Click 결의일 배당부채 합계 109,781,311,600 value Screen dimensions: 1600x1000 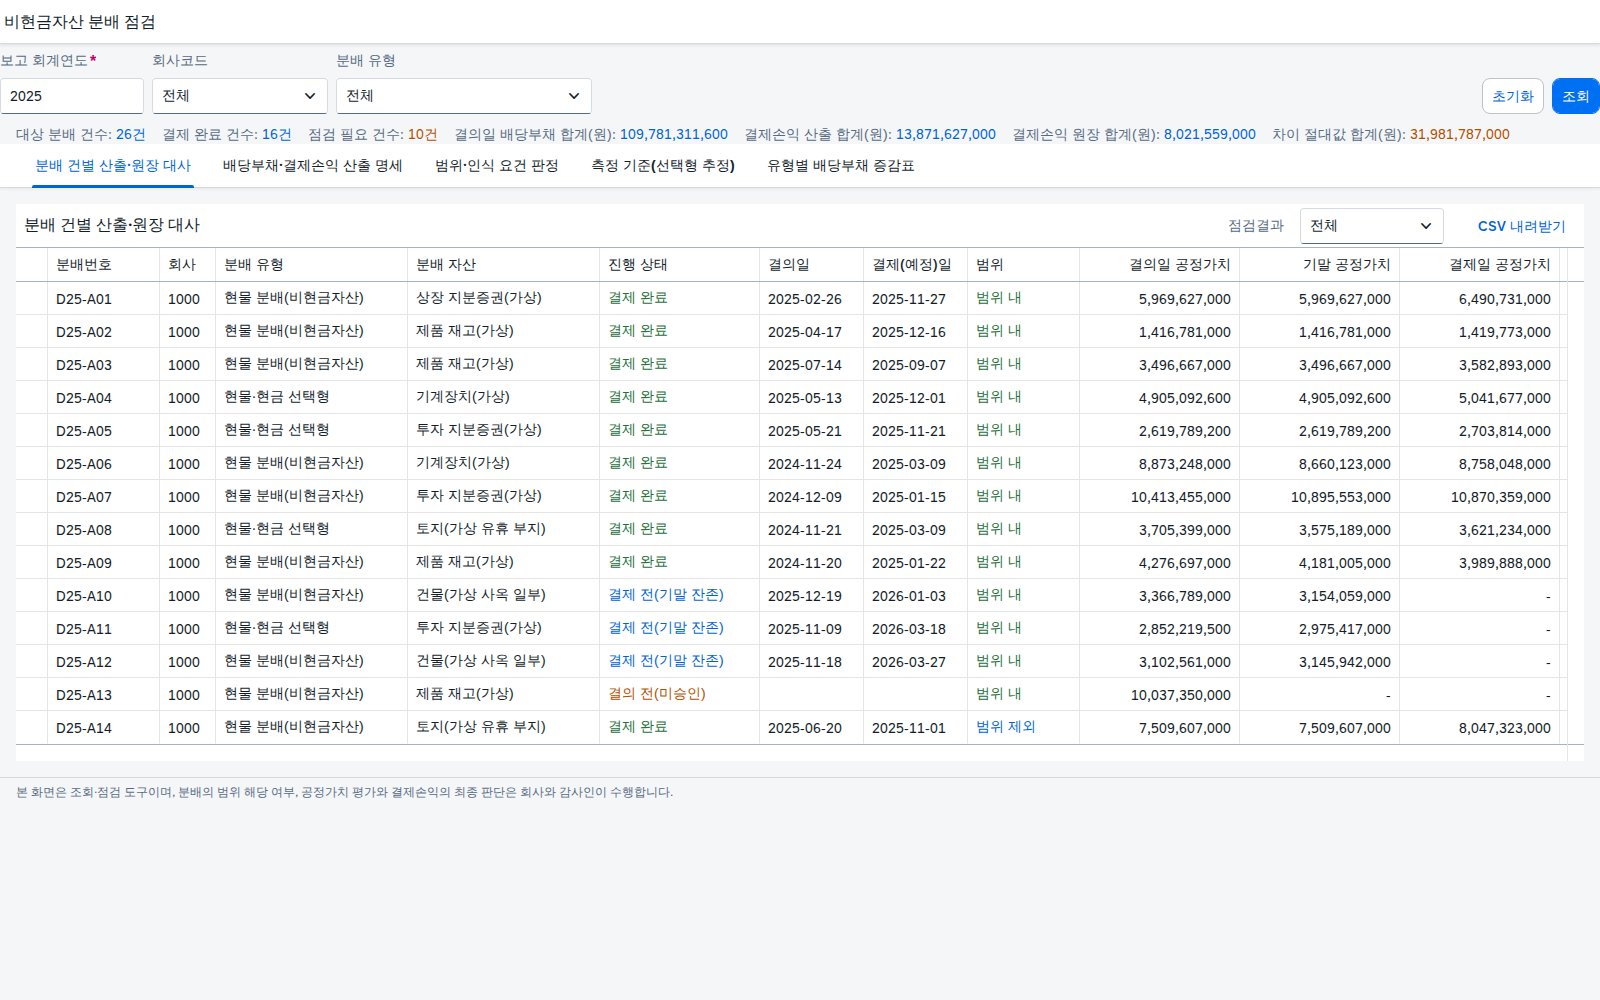674,134
